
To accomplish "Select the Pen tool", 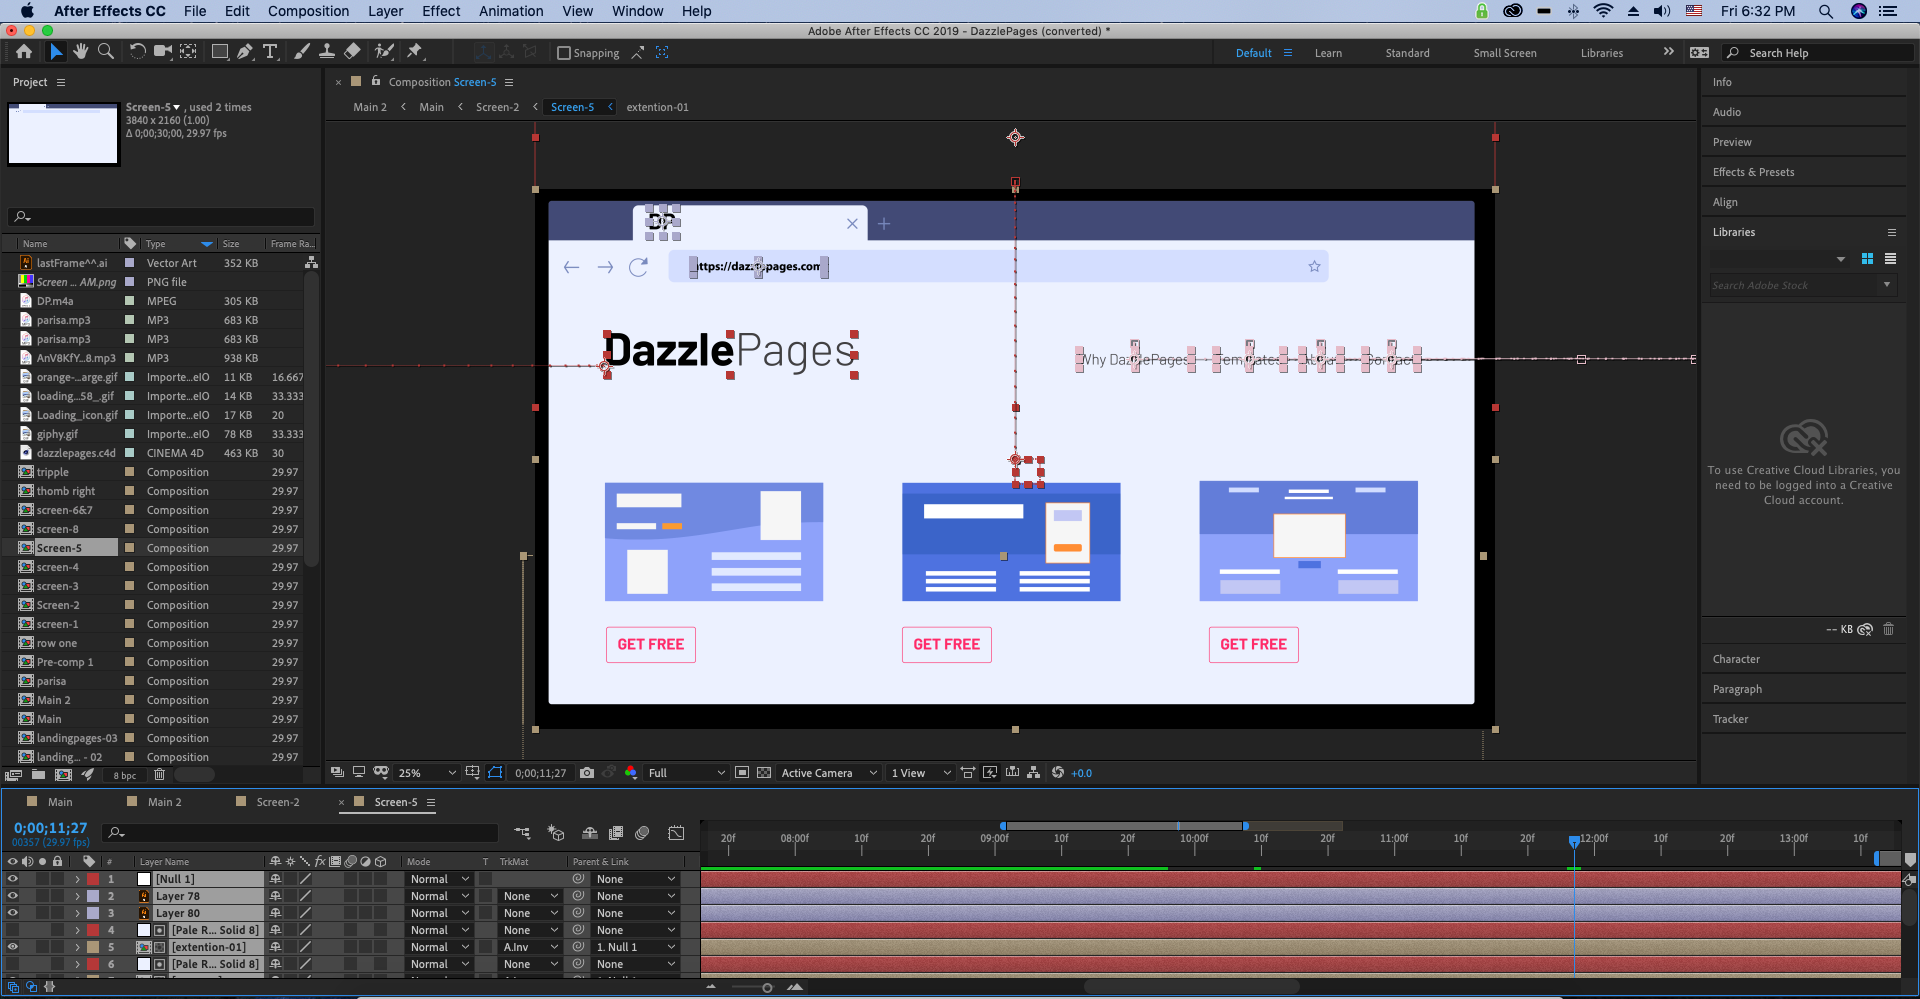I will 245,52.
